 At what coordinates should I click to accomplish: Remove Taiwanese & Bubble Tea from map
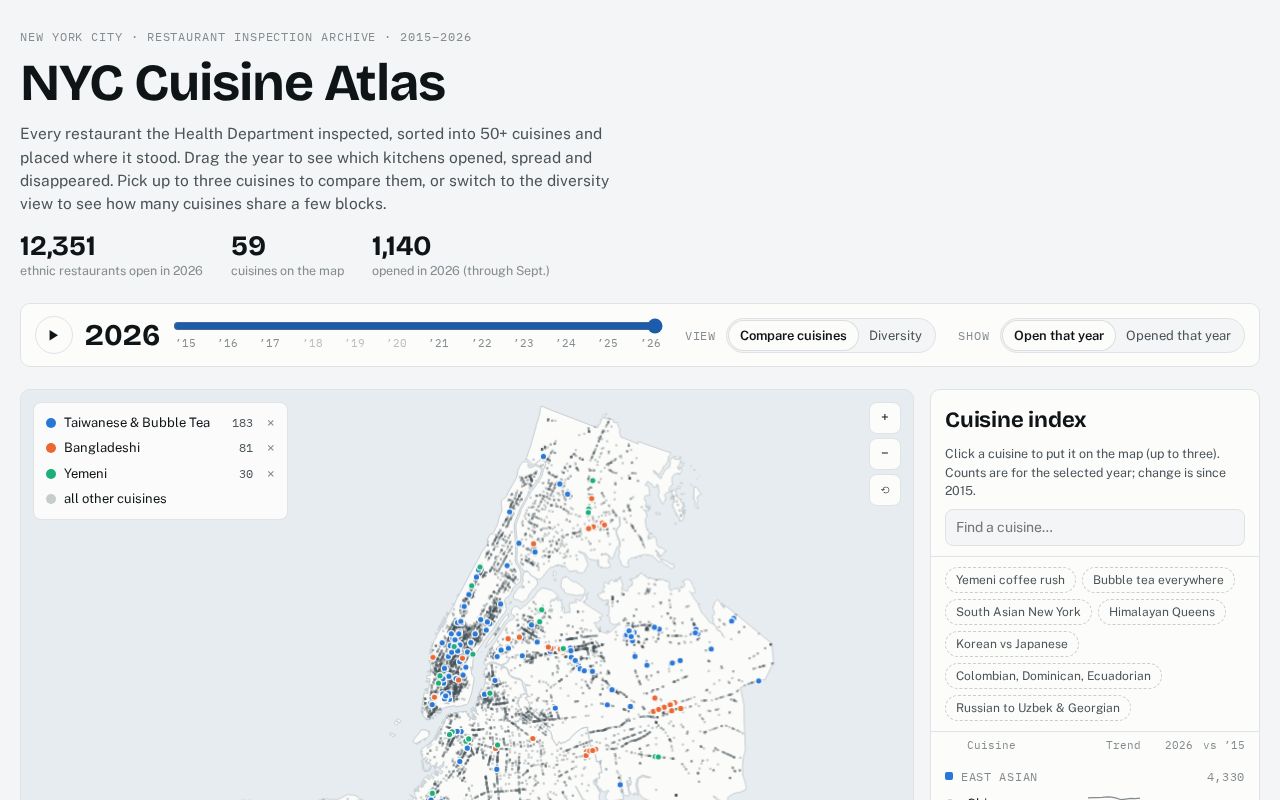coord(270,423)
